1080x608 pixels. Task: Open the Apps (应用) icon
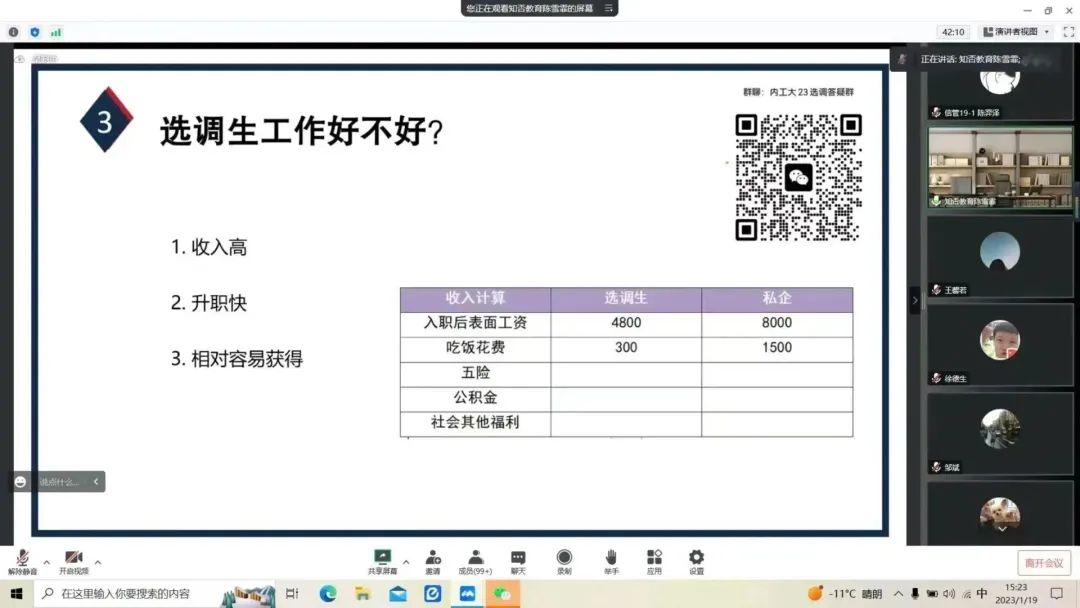(x=654, y=559)
